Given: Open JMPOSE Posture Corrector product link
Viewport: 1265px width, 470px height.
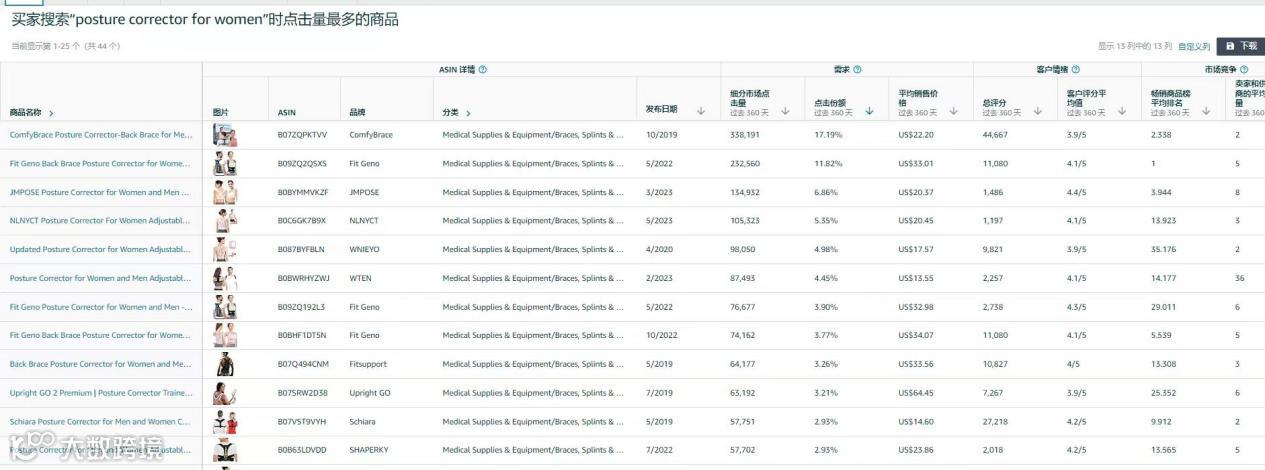Looking at the screenshot, I should coord(99,192).
